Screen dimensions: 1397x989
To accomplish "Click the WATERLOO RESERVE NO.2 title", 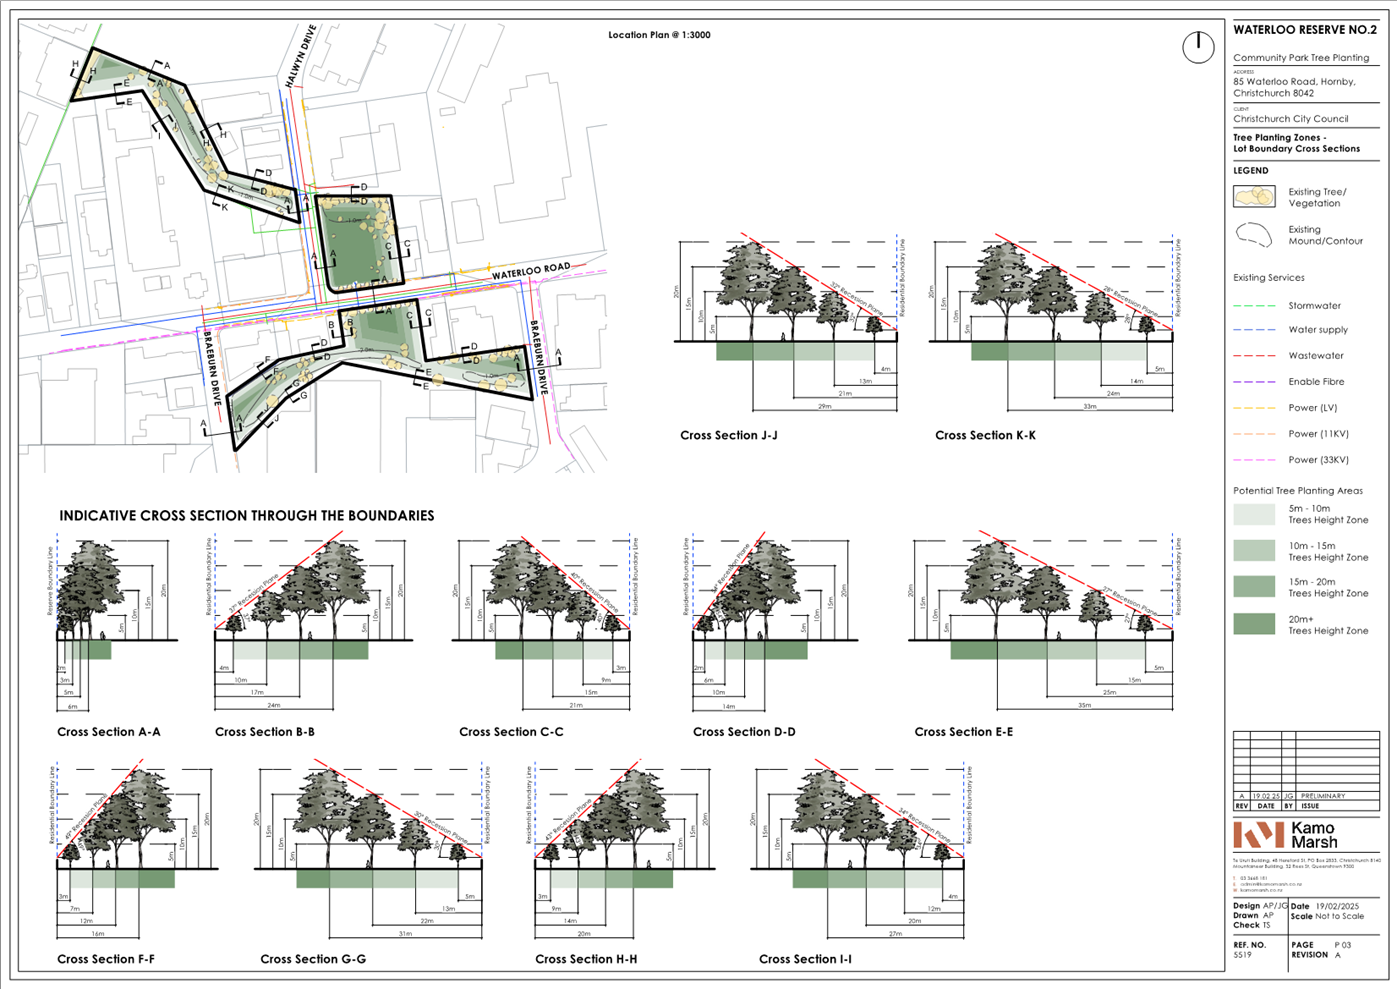I will [x=1304, y=30].
